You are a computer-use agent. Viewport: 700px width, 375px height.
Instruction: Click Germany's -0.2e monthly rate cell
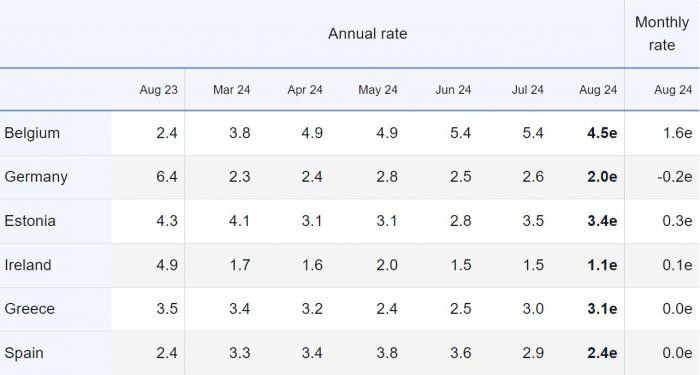675,177
